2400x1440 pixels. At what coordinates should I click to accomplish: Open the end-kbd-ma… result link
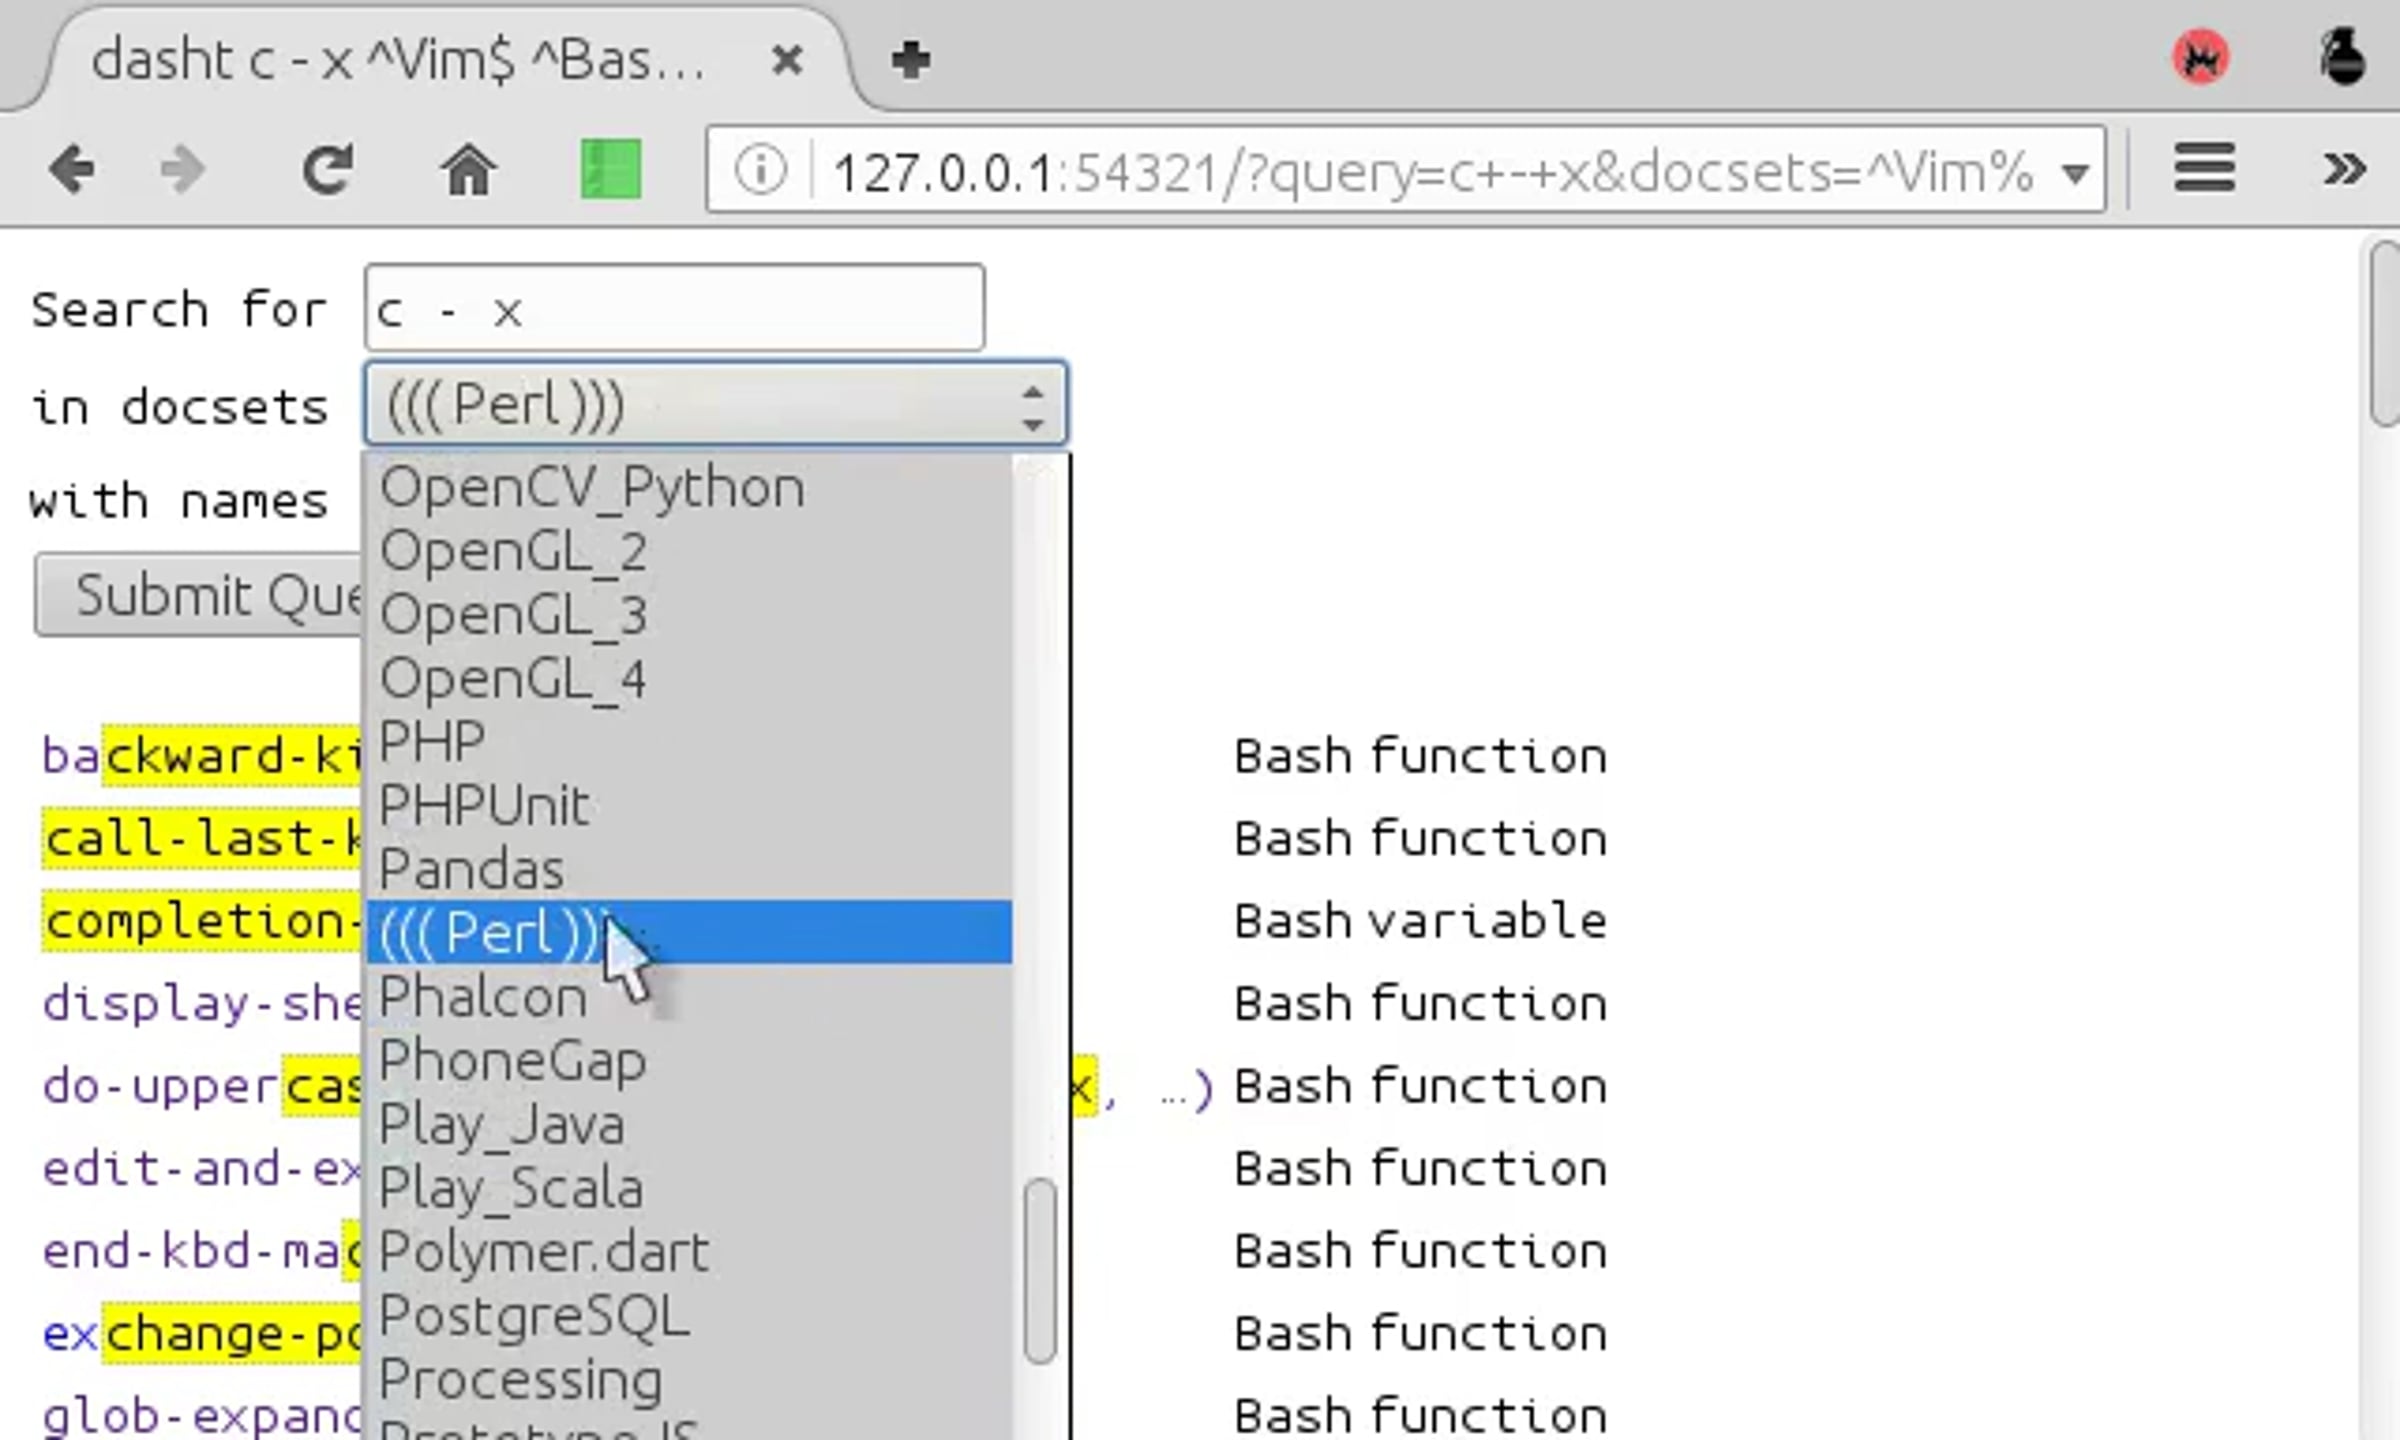tap(202, 1252)
